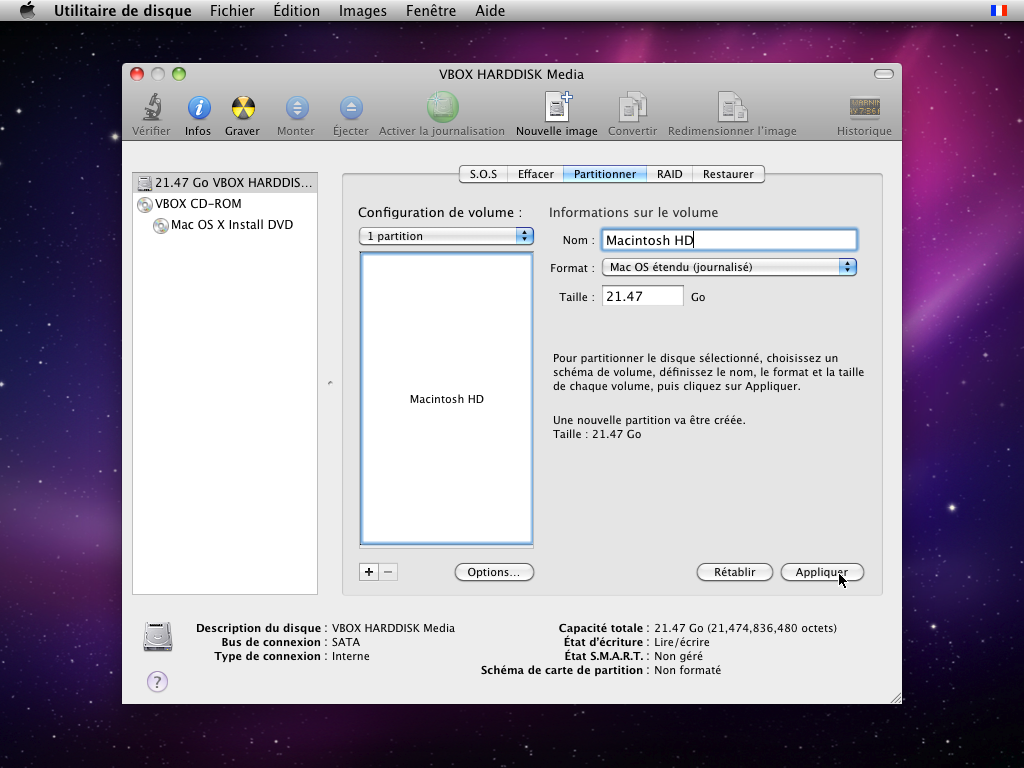Add a partition with the plus button

[369, 572]
